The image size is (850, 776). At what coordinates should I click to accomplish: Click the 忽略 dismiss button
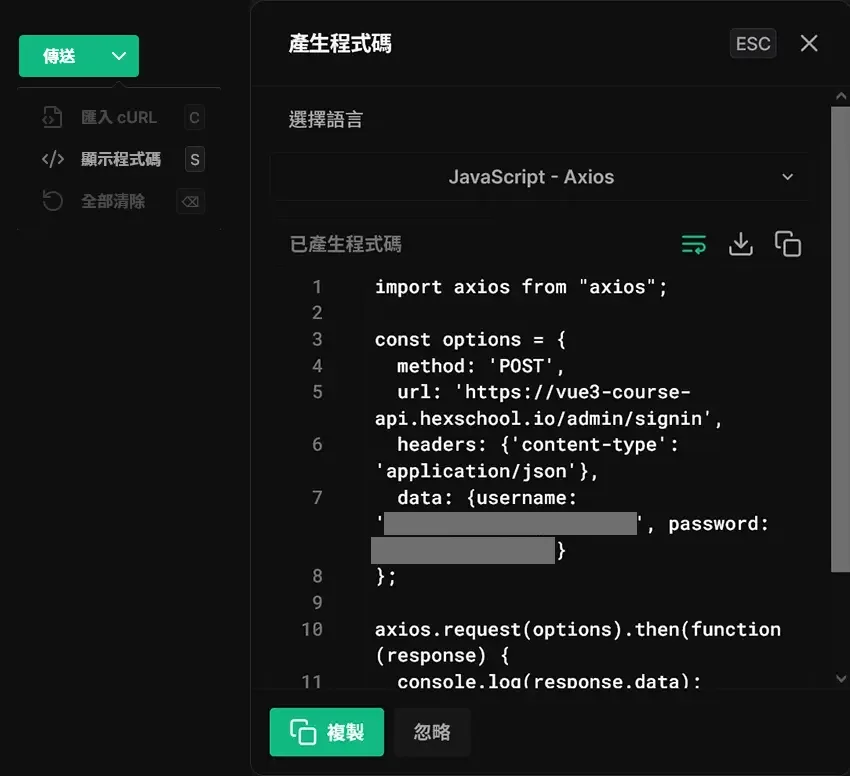point(432,732)
